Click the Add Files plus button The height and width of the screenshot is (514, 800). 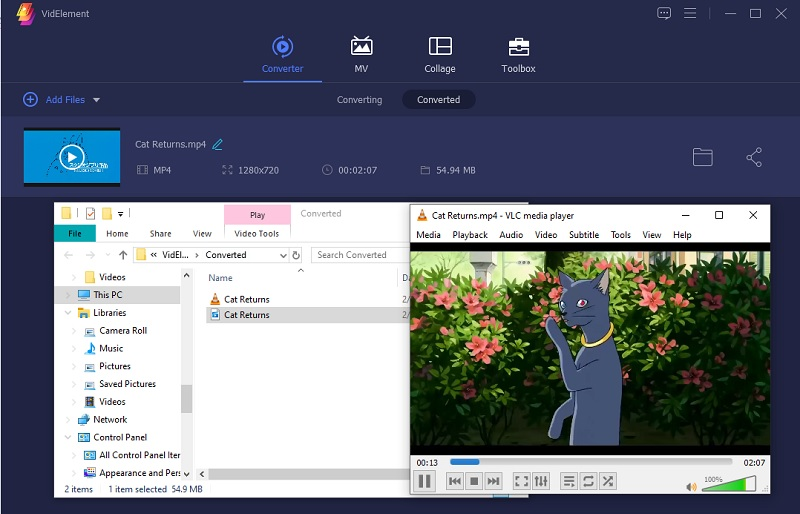[30, 100]
